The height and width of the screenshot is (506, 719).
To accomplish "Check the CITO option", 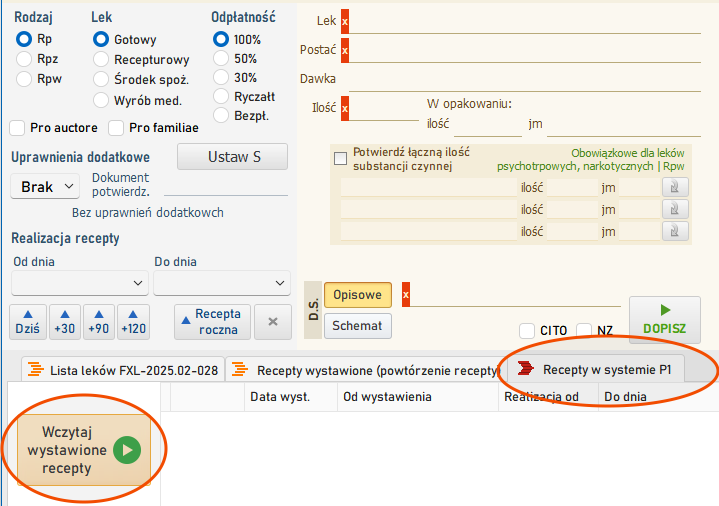I will pos(527,330).
